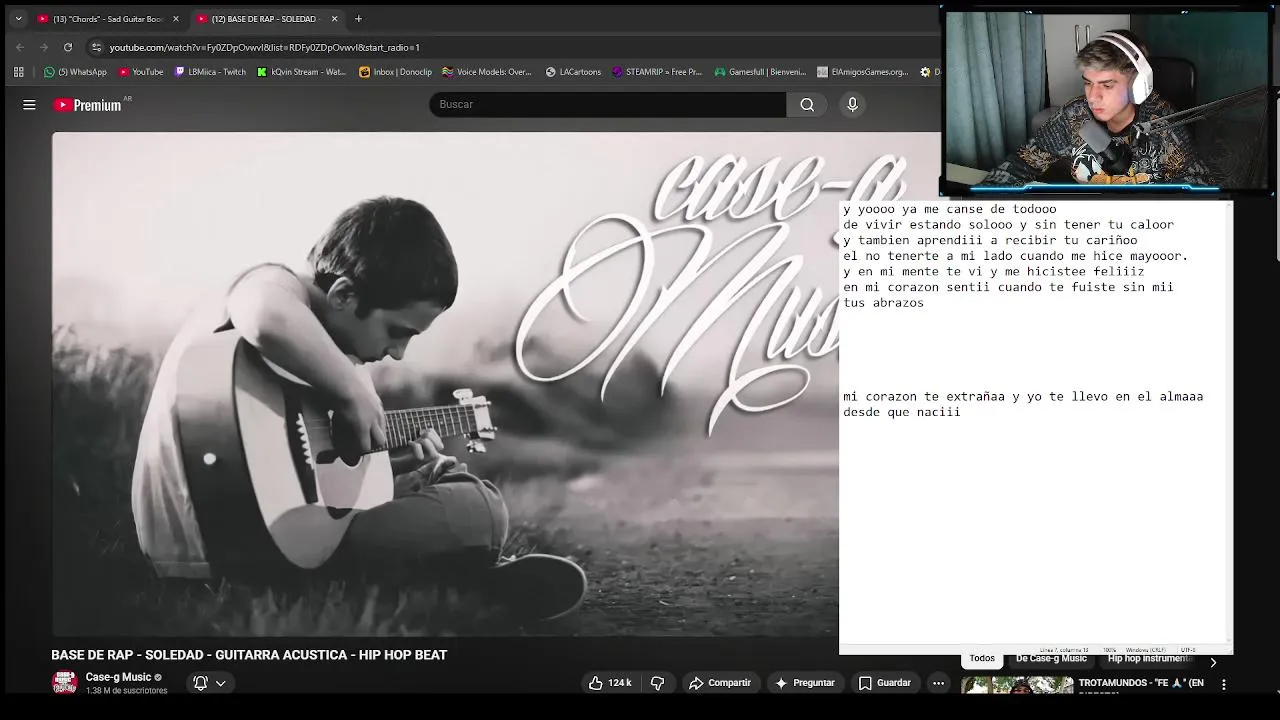Screen dimensions: 1280x720
Task: Open the Case-g Music channel avatar
Action: click(65, 683)
